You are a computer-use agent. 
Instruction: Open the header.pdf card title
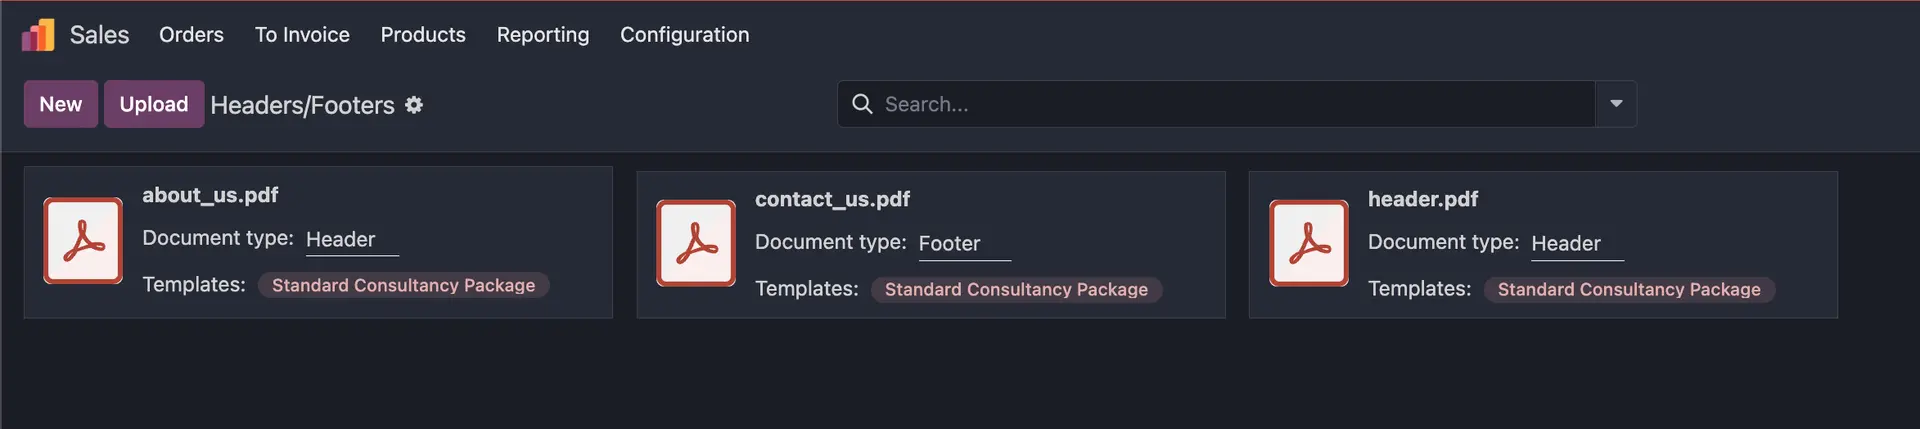click(1422, 199)
